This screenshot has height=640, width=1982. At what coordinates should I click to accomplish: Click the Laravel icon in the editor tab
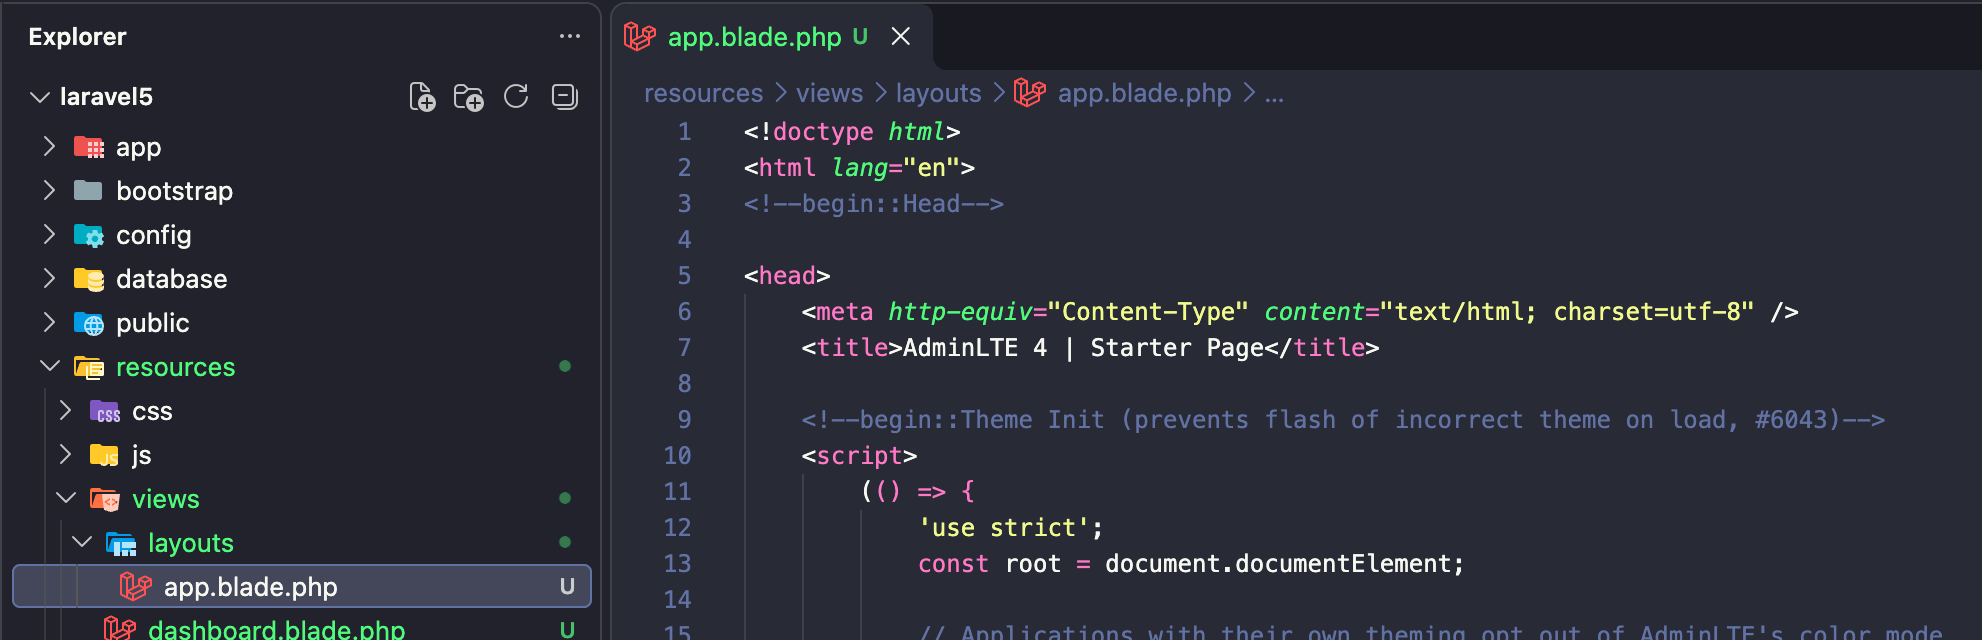click(x=640, y=36)
